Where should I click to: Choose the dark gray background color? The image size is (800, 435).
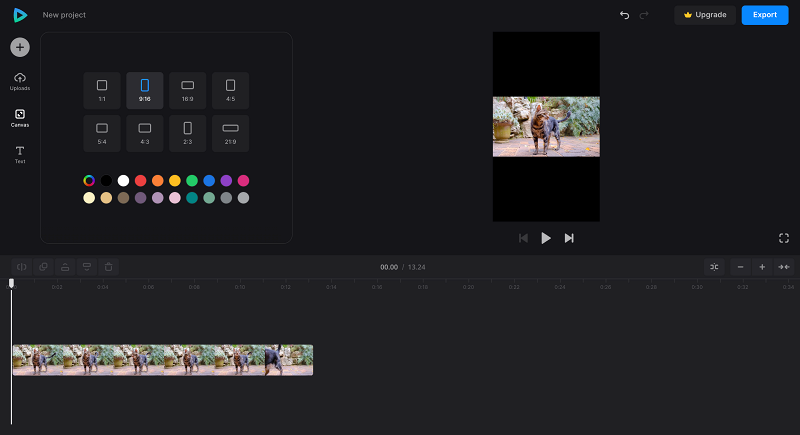[226, 198]
